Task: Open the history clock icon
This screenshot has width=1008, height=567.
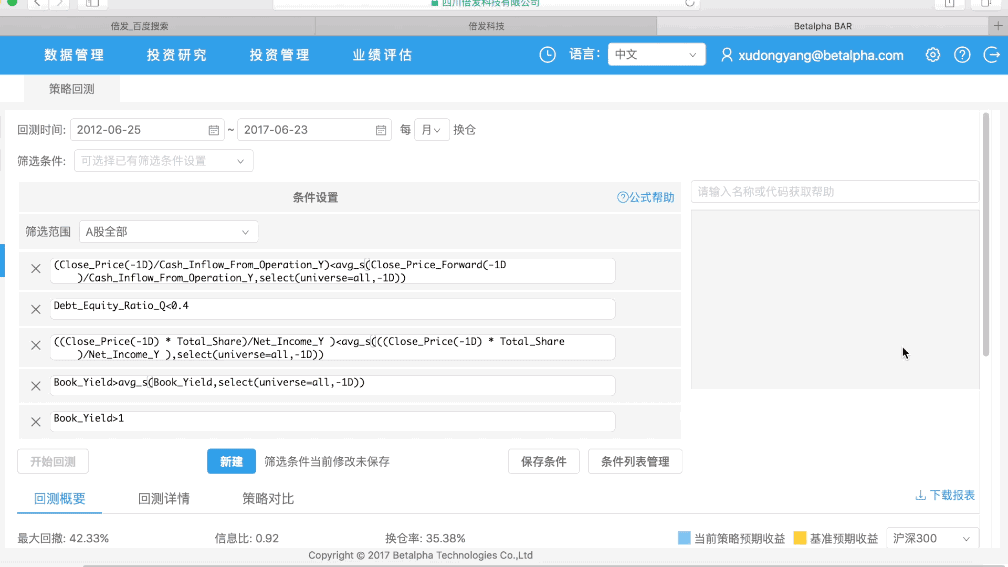Action: coord(547,55)
